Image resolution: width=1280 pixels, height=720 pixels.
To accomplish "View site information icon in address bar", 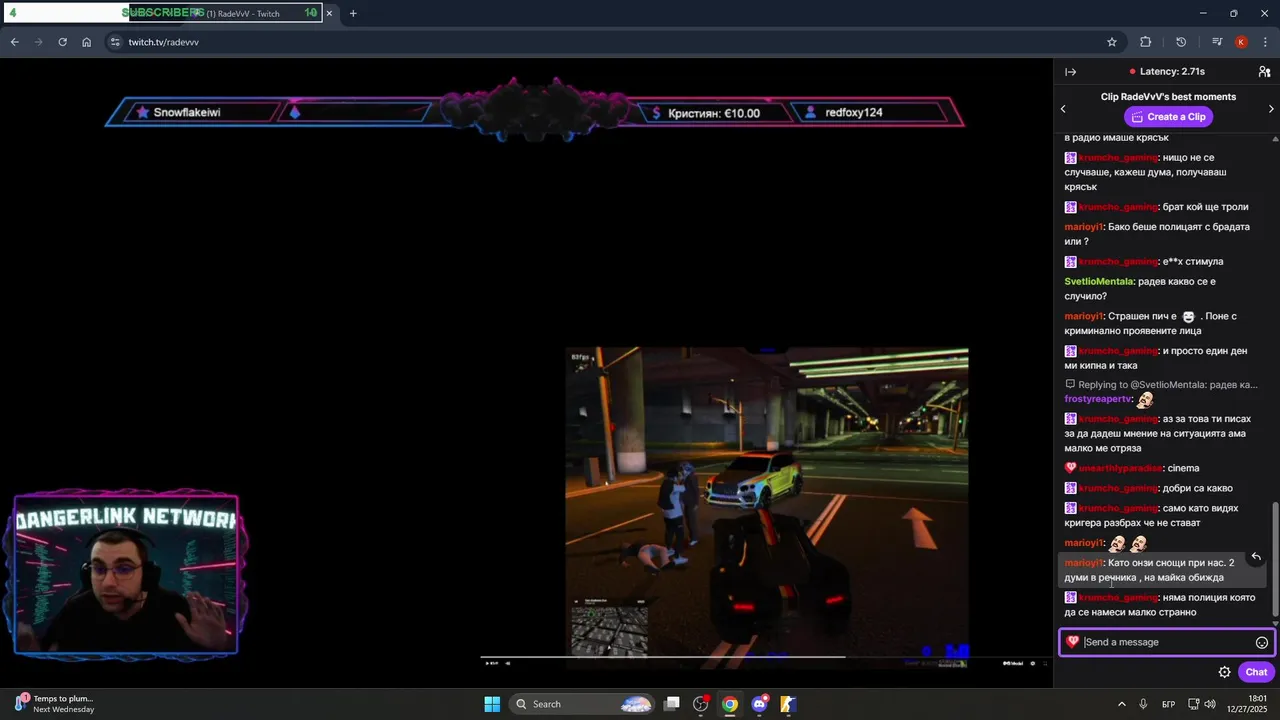I will point(115,42).
